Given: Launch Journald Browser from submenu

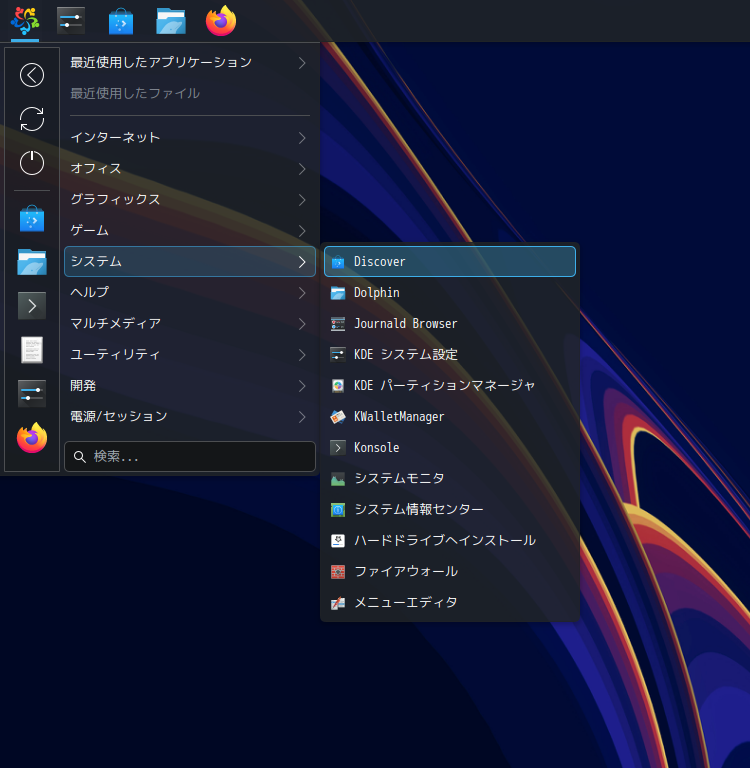Looking at the screenshot, I should click(x=450, y=324).
